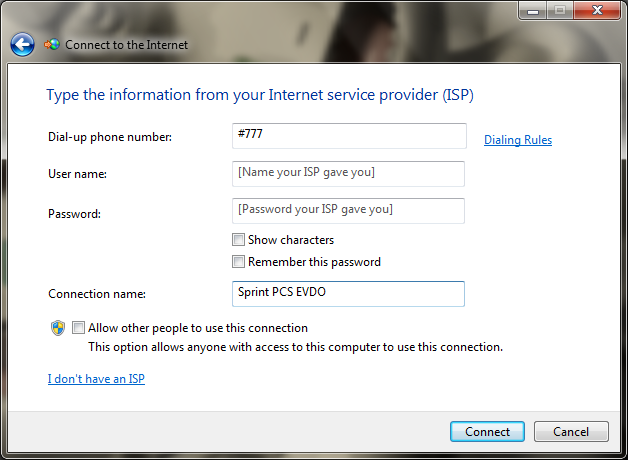Image resolution: width=628 pixels, height=460 pixels.
Task: Select the Password input field
Action: [348, 211]
